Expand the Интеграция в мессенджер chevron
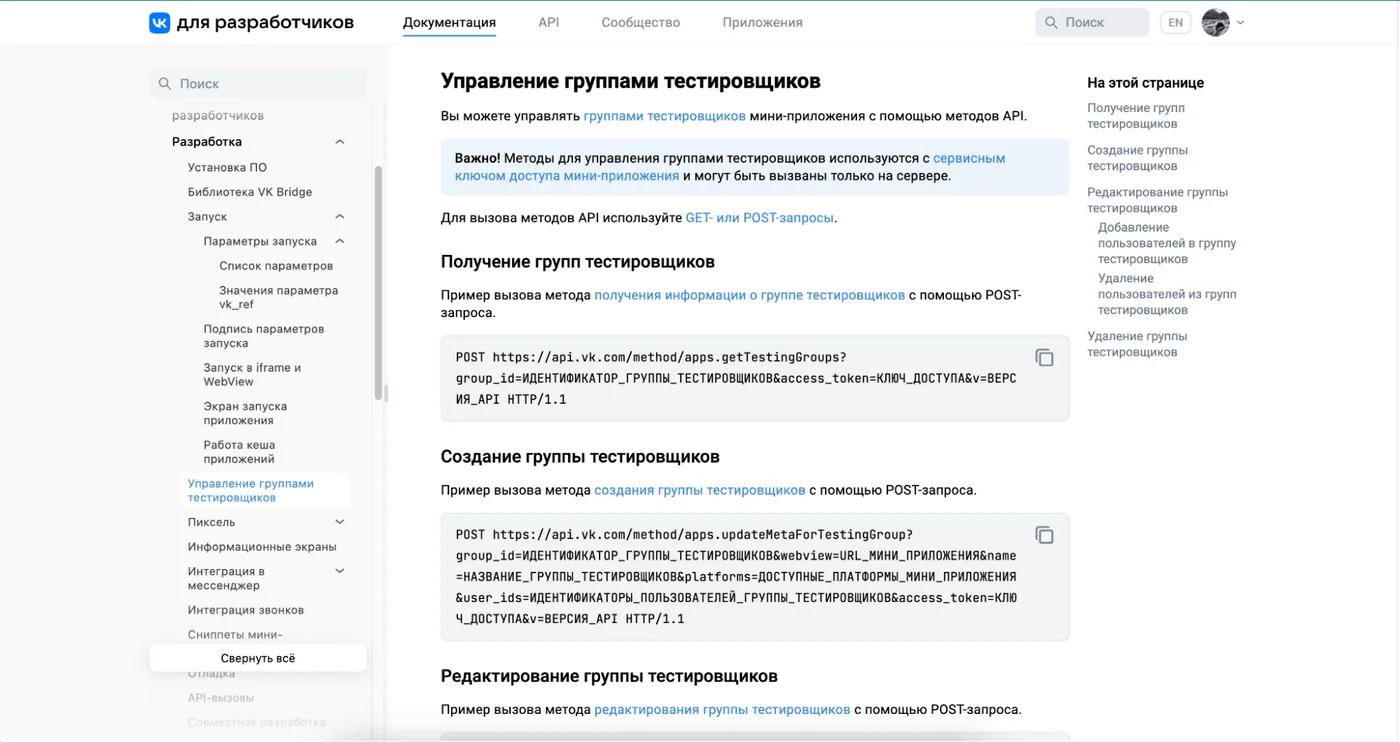Viewport: 1400px width, 742px height. pos(339,571)
